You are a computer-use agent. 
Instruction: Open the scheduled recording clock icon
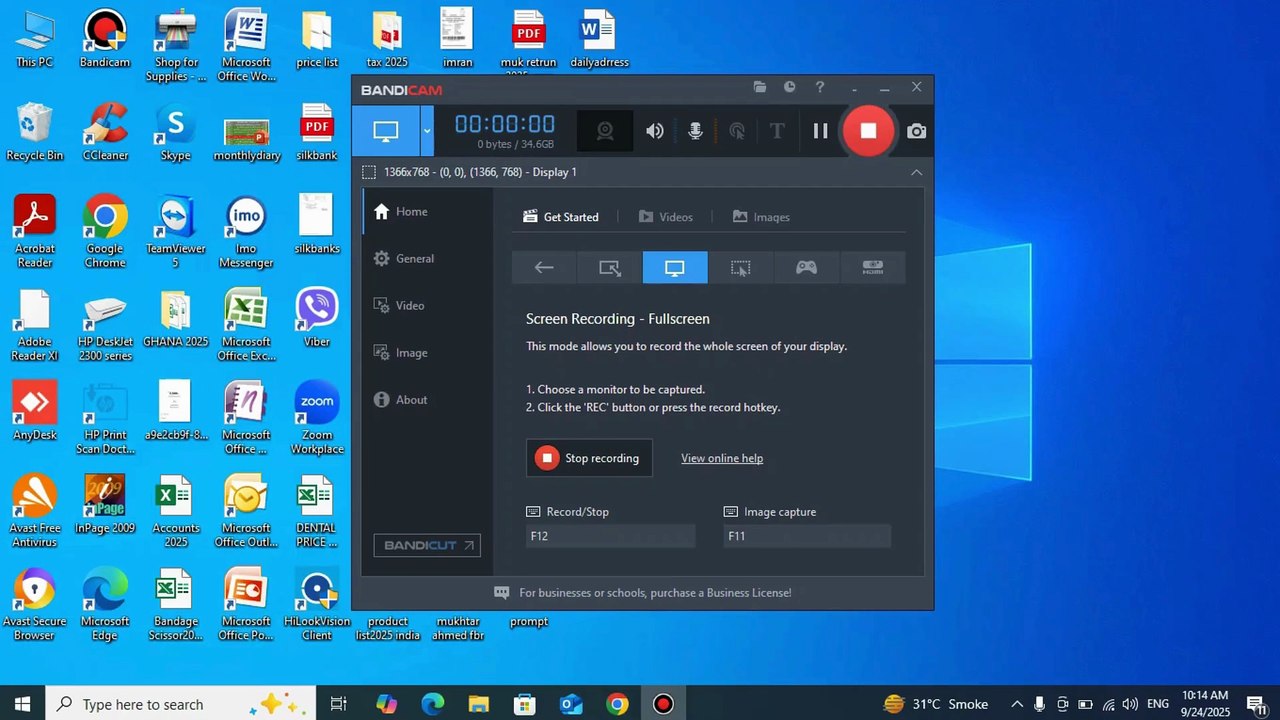[790, 87]
